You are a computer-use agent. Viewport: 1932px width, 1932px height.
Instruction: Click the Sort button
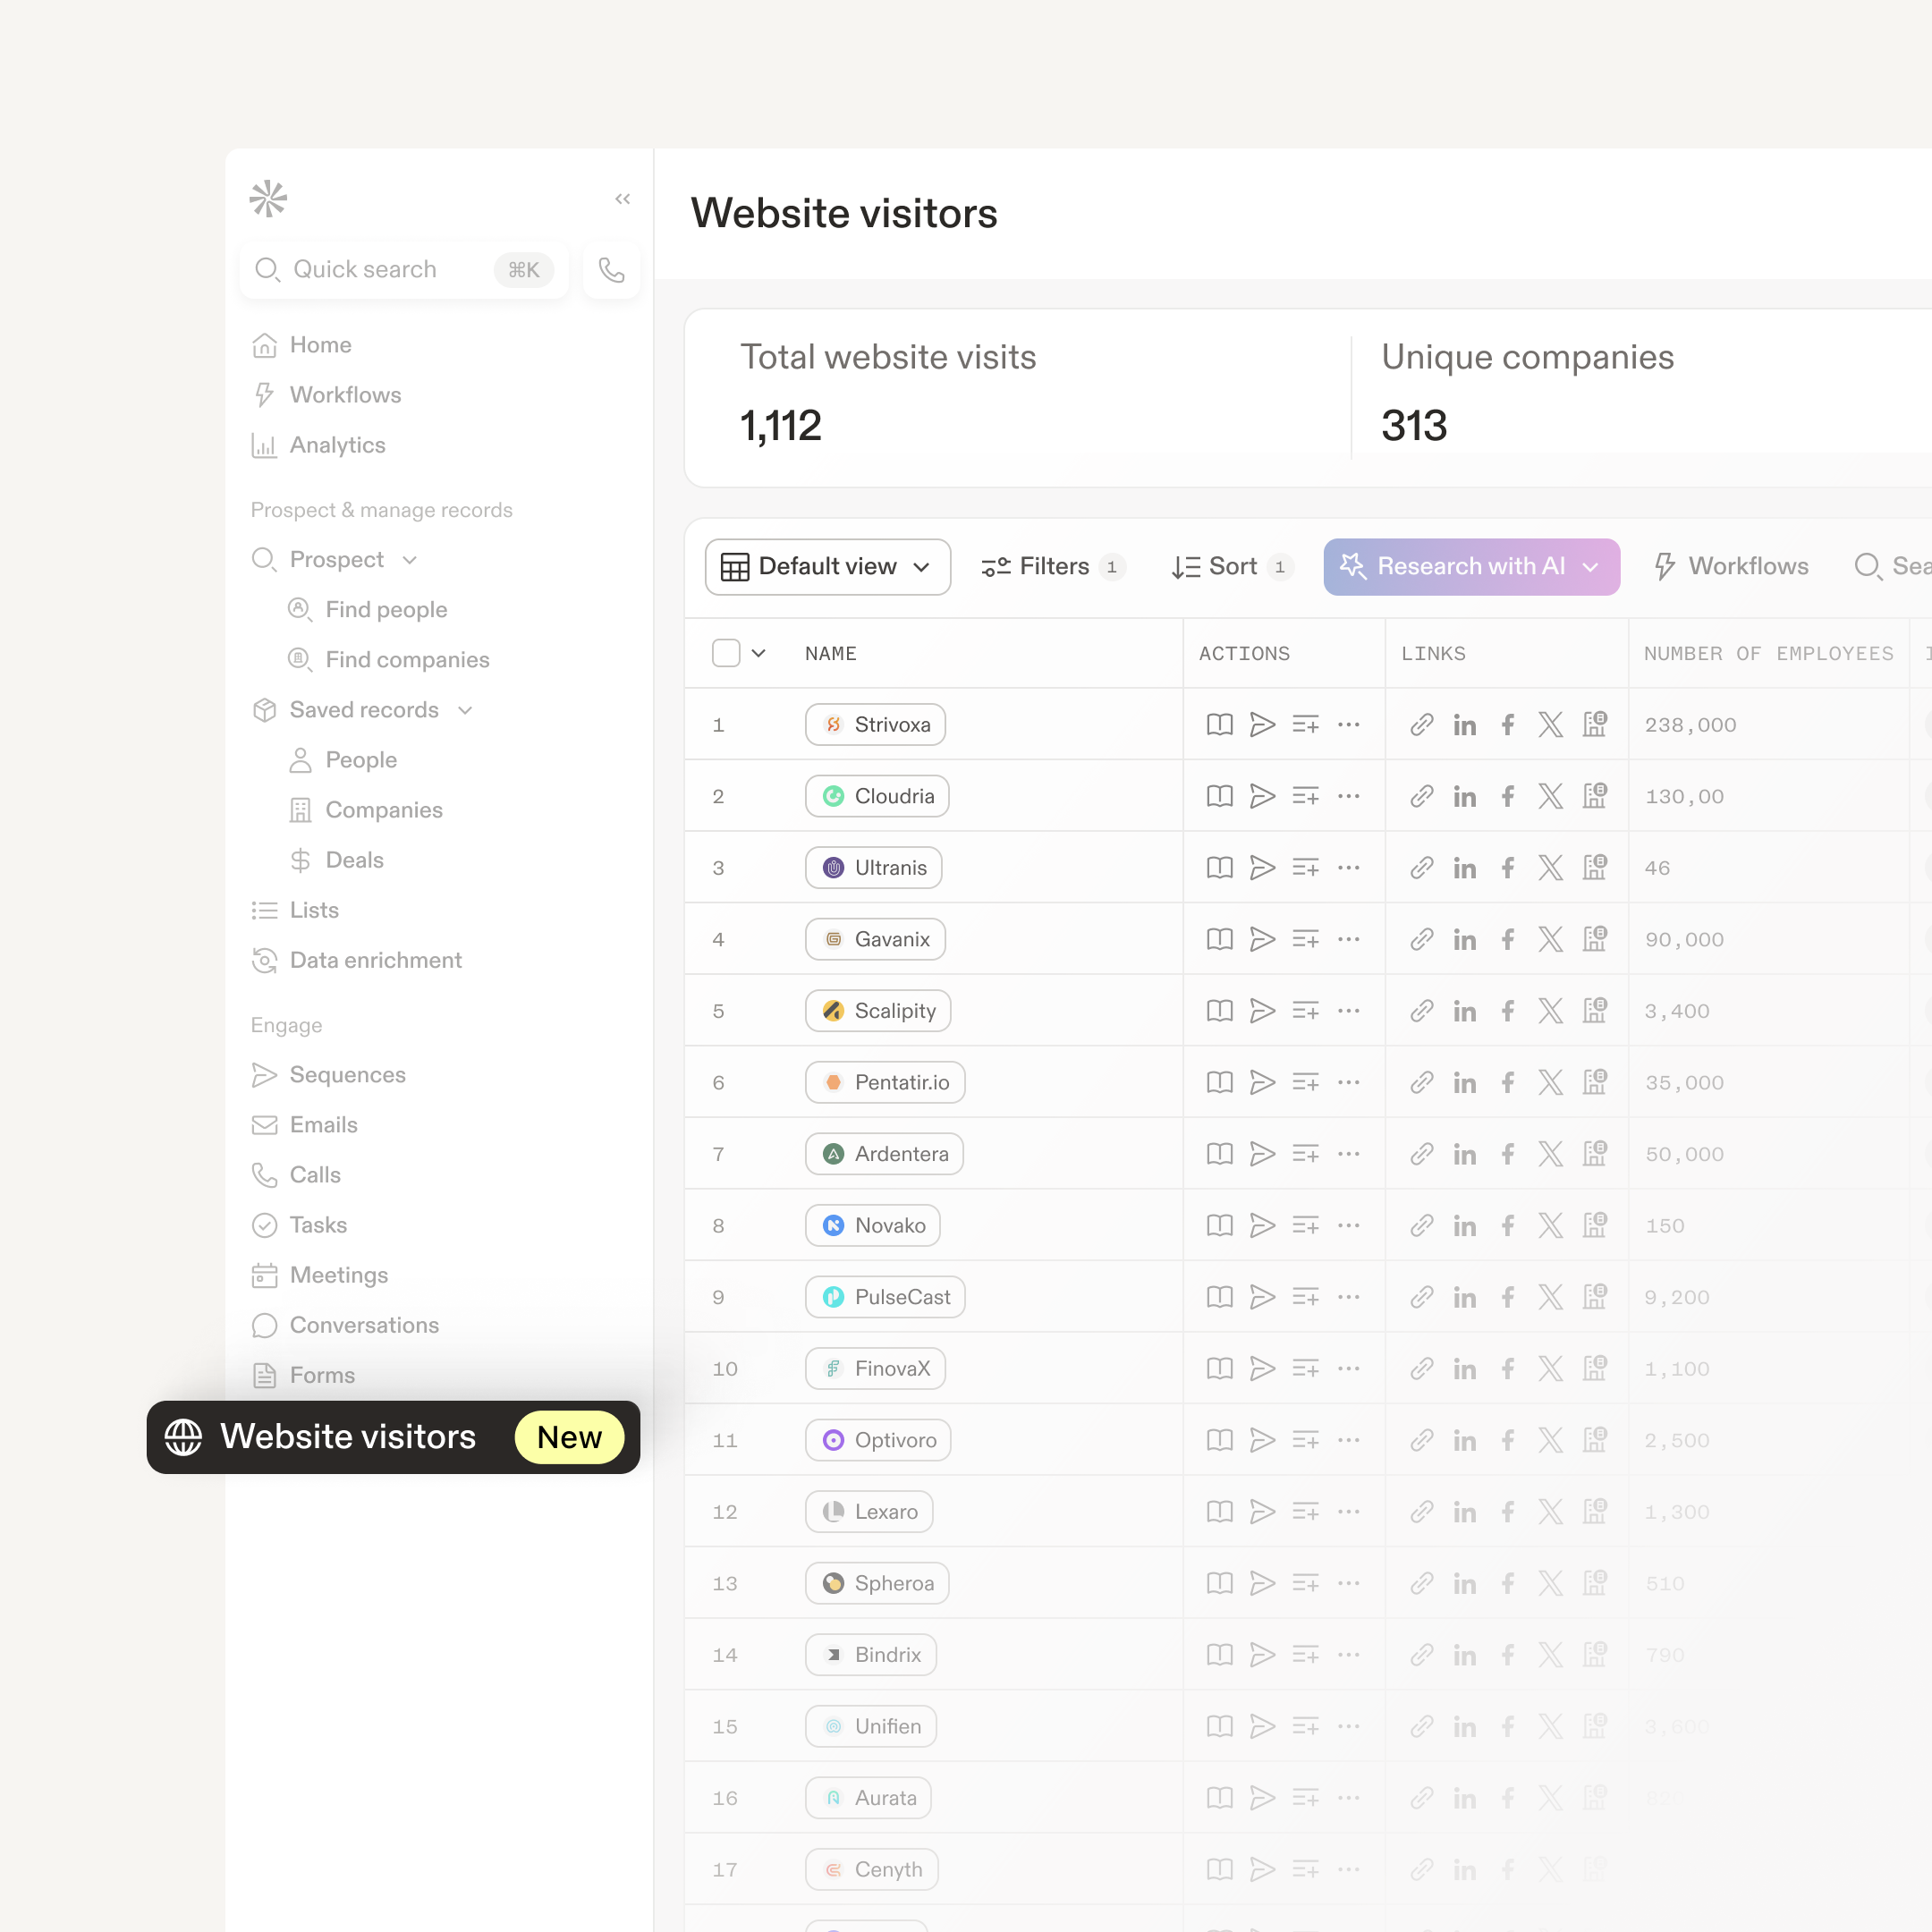(1229, 566)
